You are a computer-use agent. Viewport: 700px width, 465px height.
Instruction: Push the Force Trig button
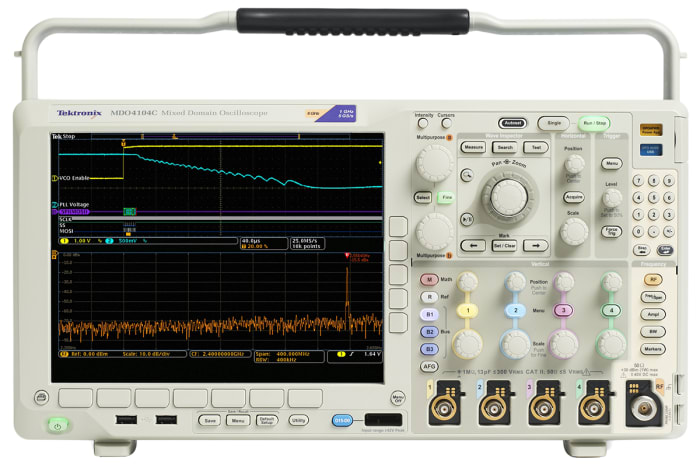coord(612,231)
